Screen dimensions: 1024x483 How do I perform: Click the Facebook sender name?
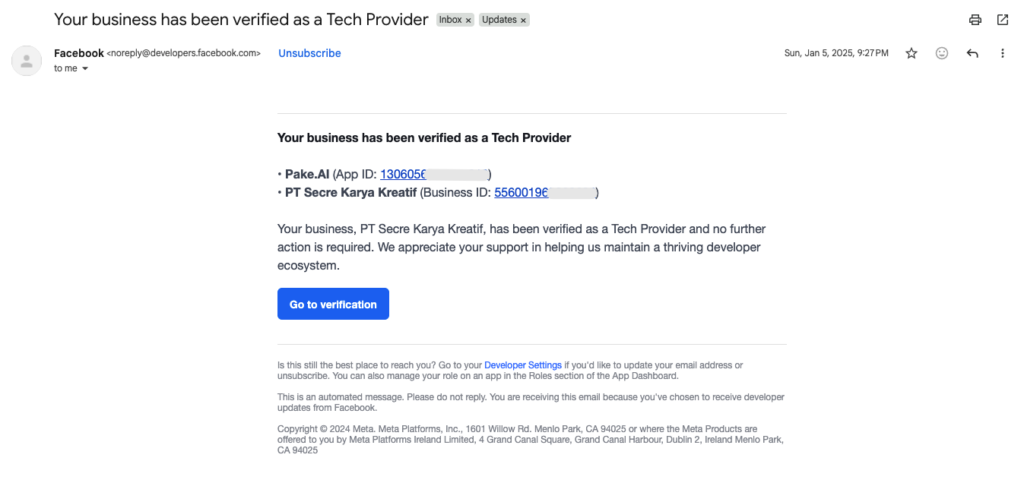[x=78, y=54]
